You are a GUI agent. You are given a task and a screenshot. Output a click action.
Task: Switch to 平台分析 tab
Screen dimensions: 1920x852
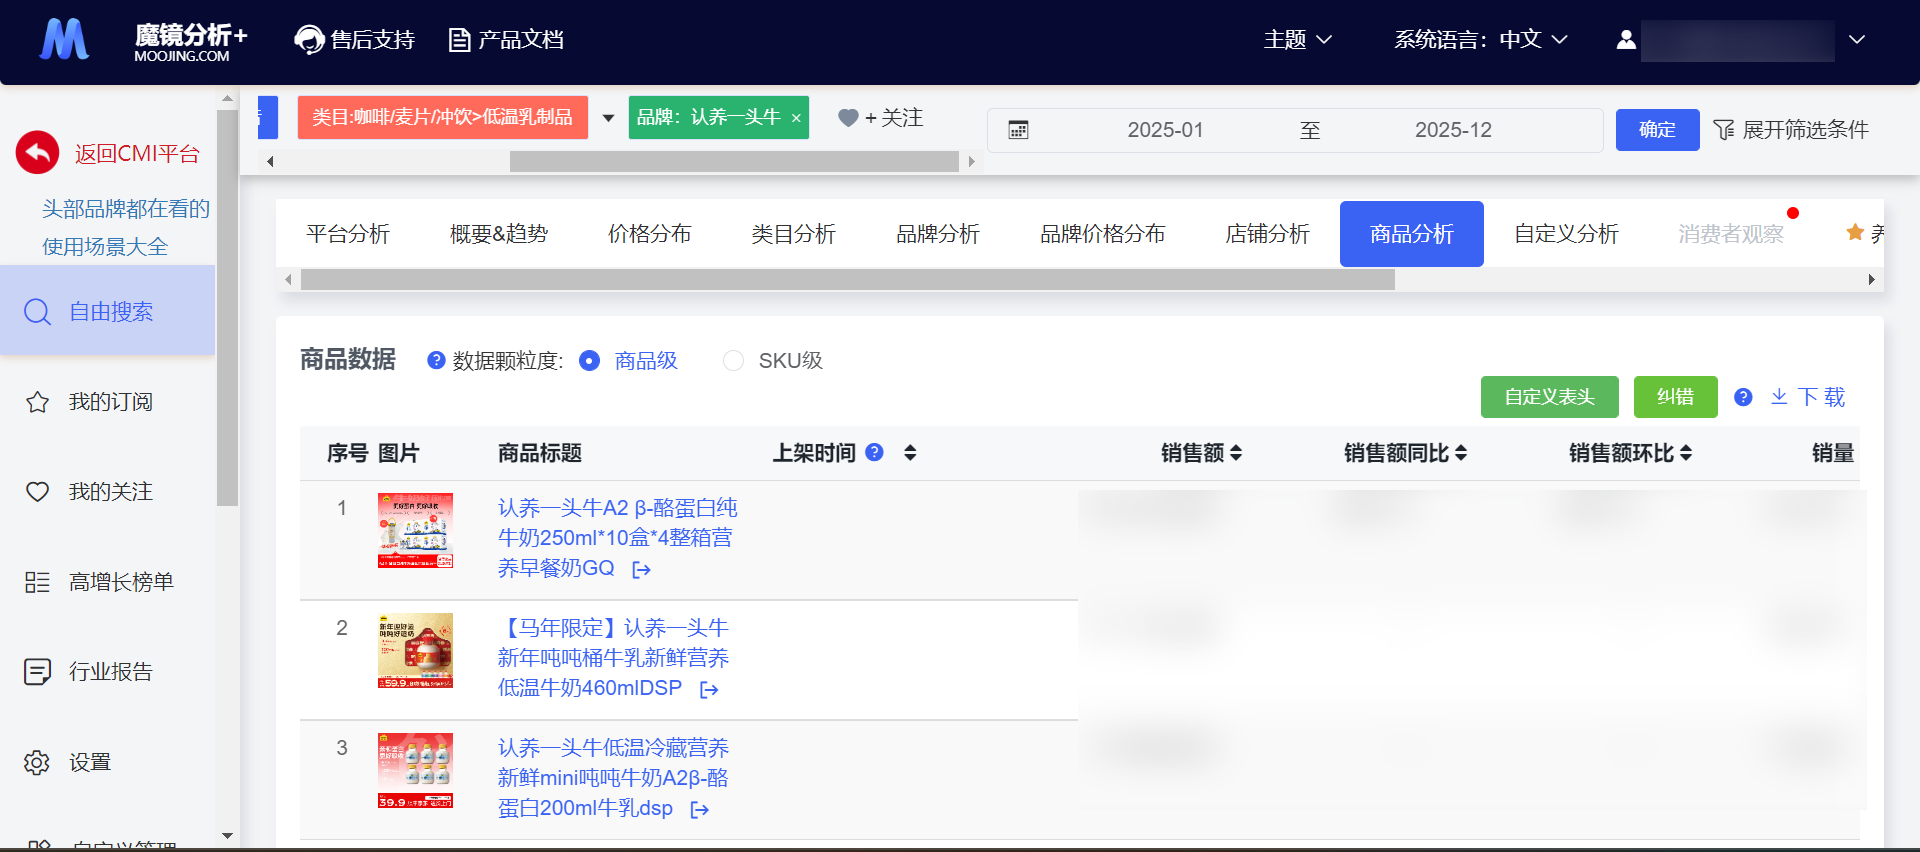click(x=348, y=234)
